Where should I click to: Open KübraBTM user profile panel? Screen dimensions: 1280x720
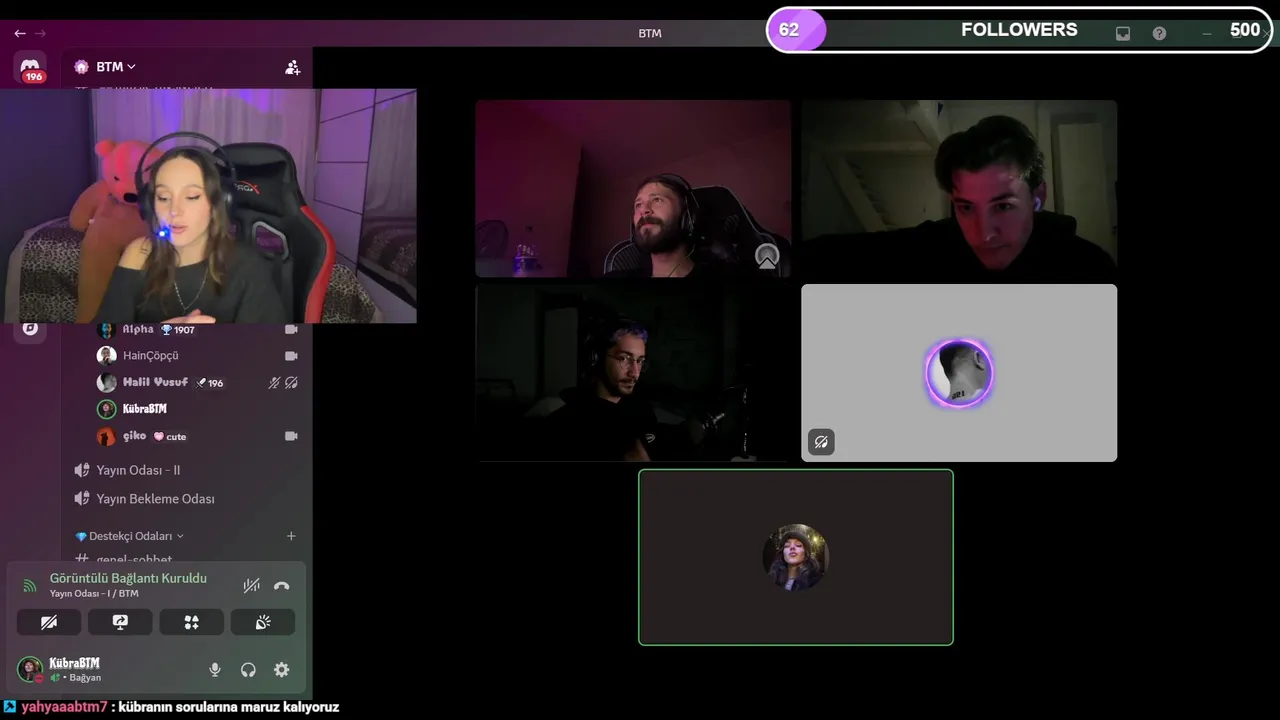(x=62, y=669)
